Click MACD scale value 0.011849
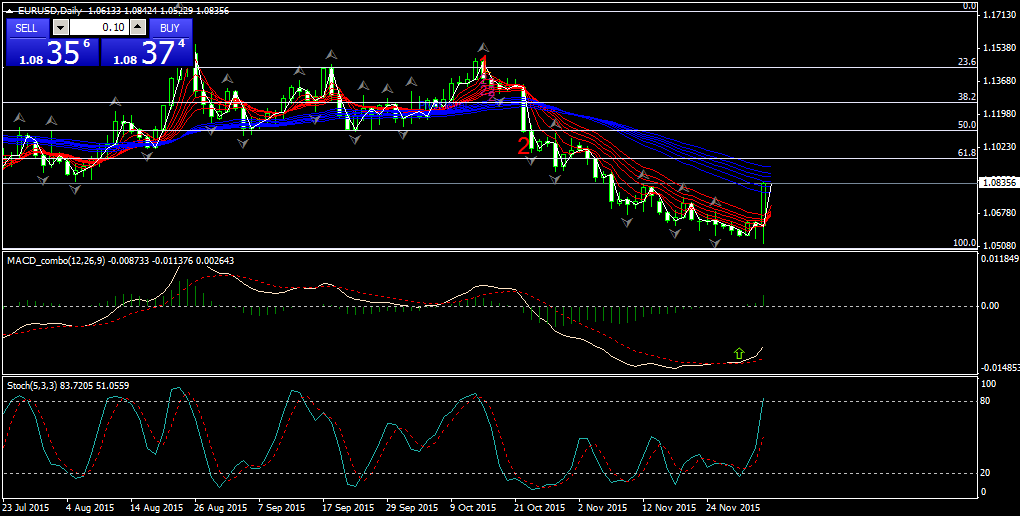1020x516 pixels. [1000, 259]
